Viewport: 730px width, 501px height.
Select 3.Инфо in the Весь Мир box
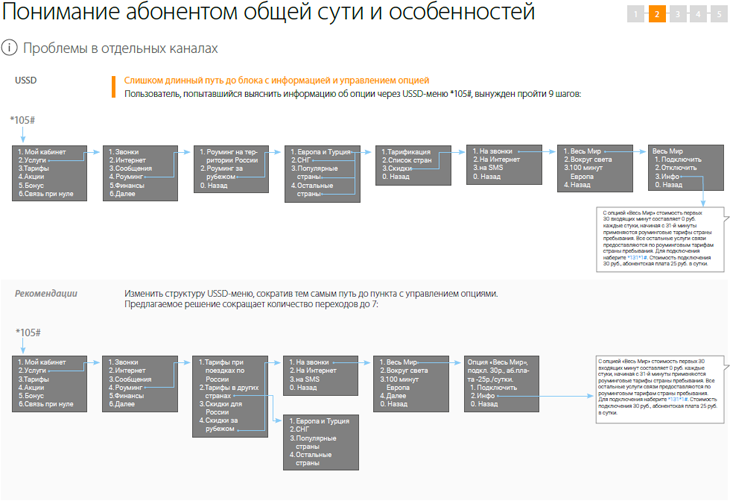coord(667,176)
